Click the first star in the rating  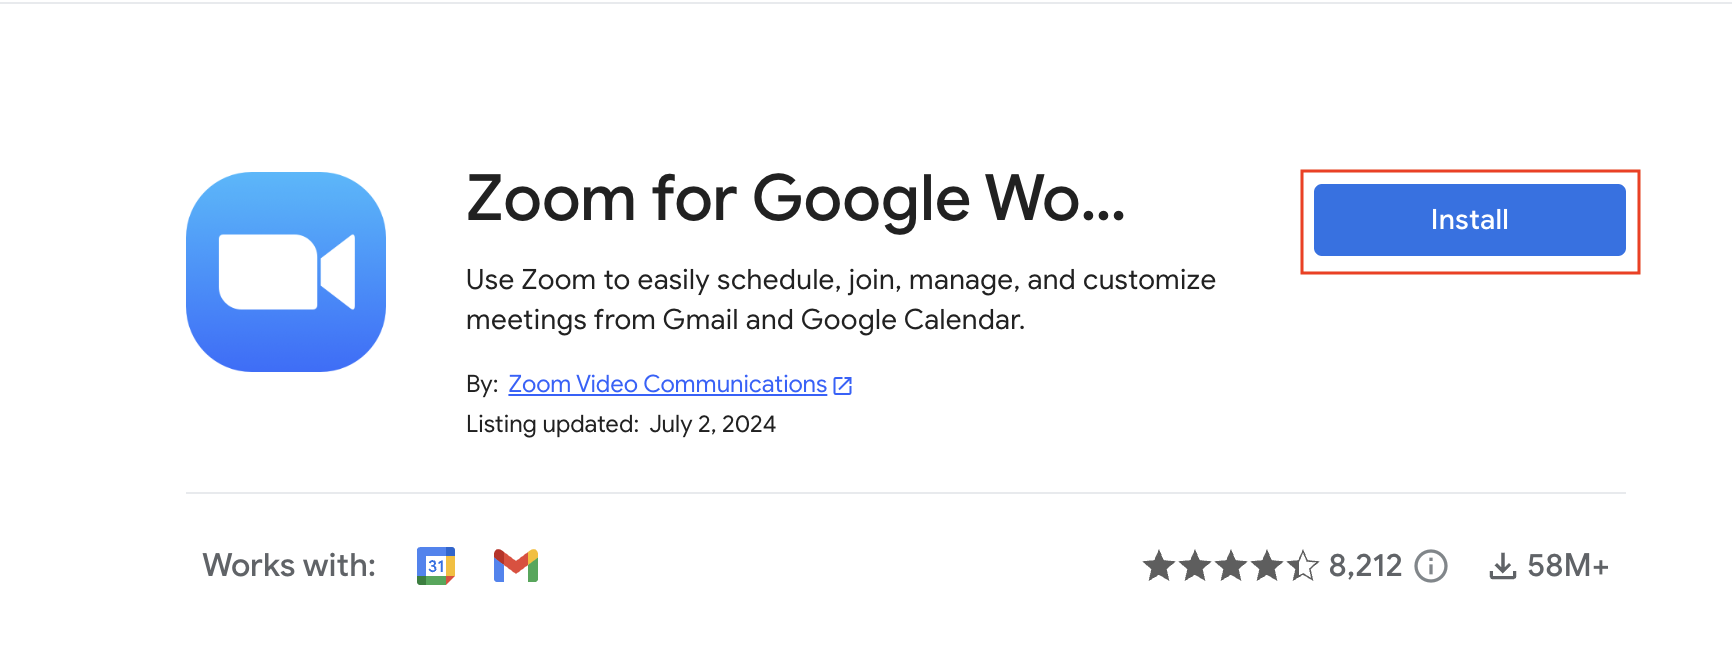(x=1160, y=565)
